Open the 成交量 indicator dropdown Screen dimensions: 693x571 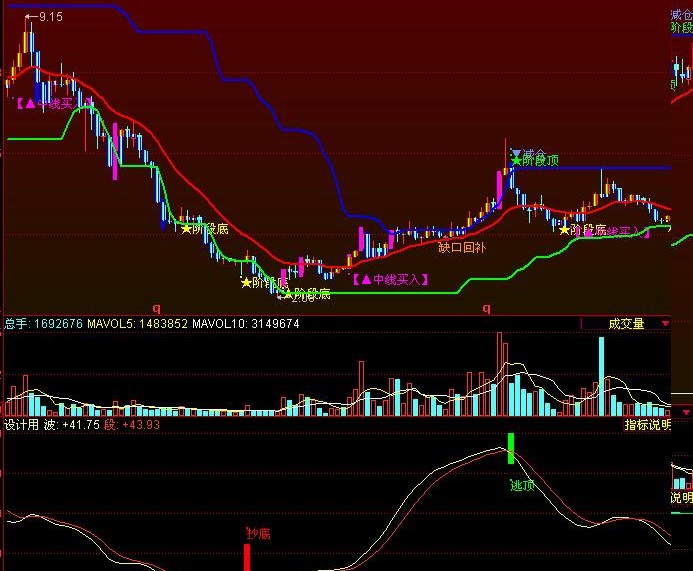click(x=625, y=324)
